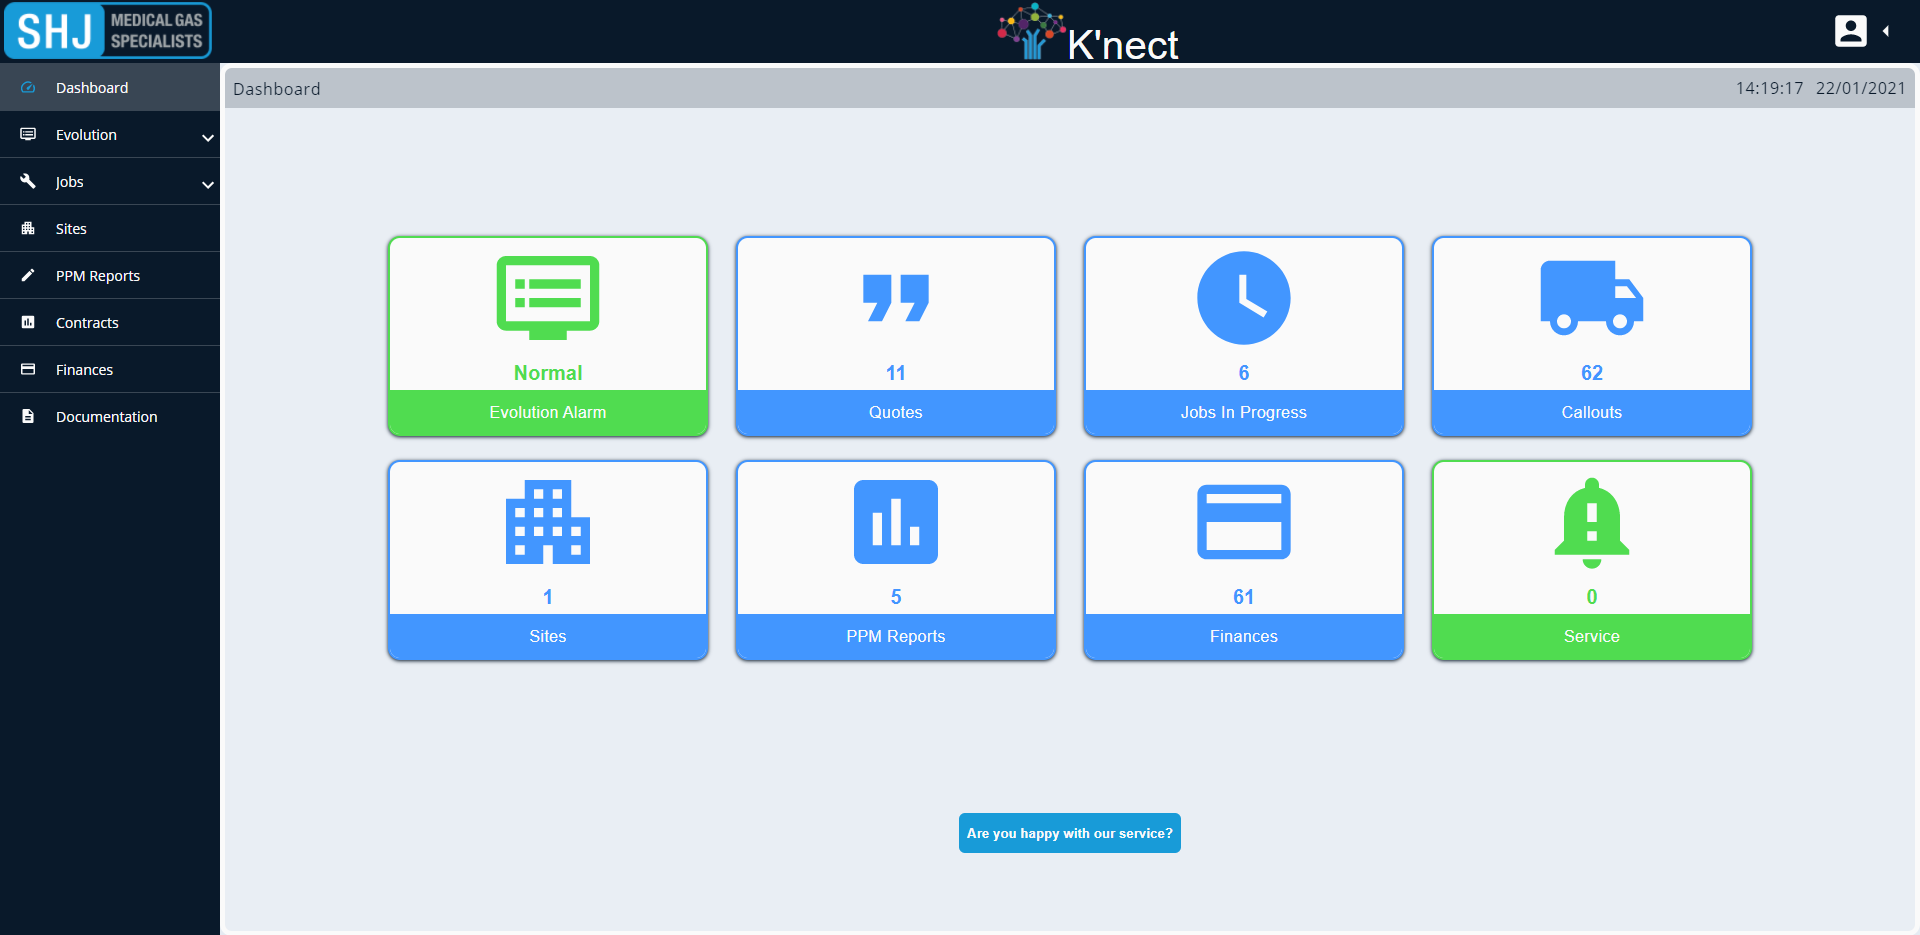Click the Documentation file icon in sidebar
The image size is (1920, 935).
(x=28, y=416)
